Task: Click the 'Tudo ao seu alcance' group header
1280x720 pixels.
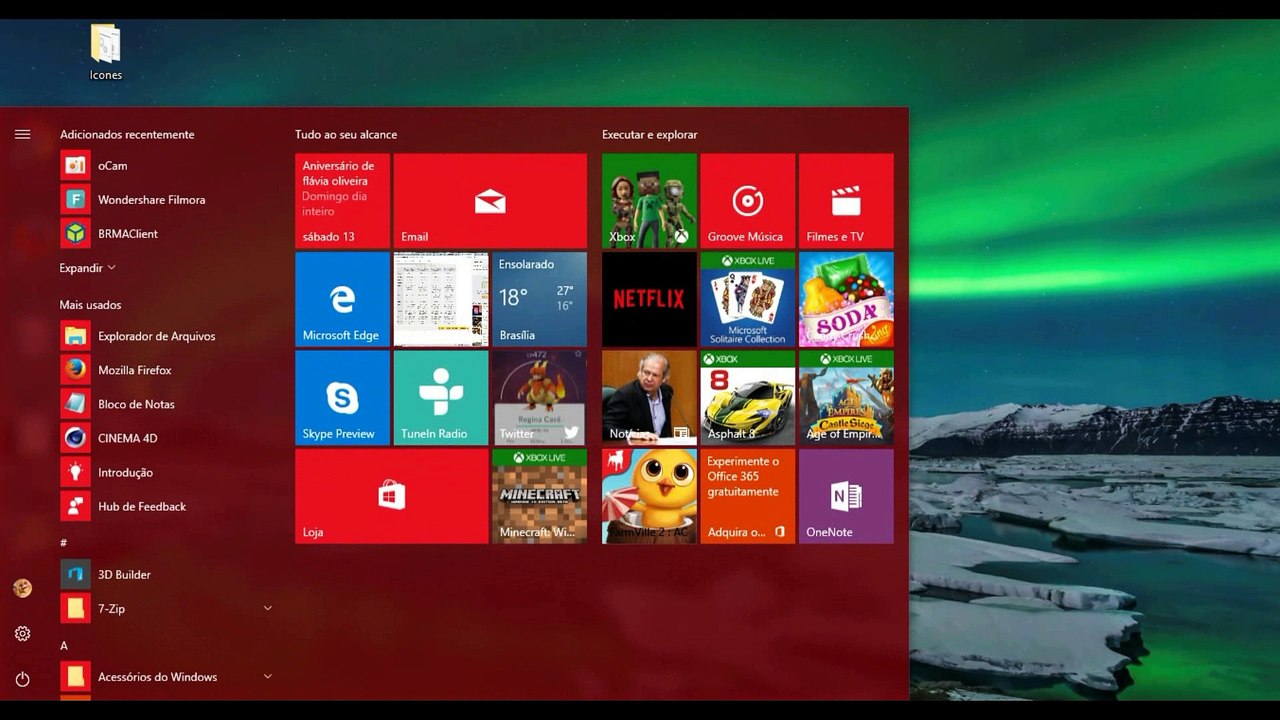Action: point(346,135)
